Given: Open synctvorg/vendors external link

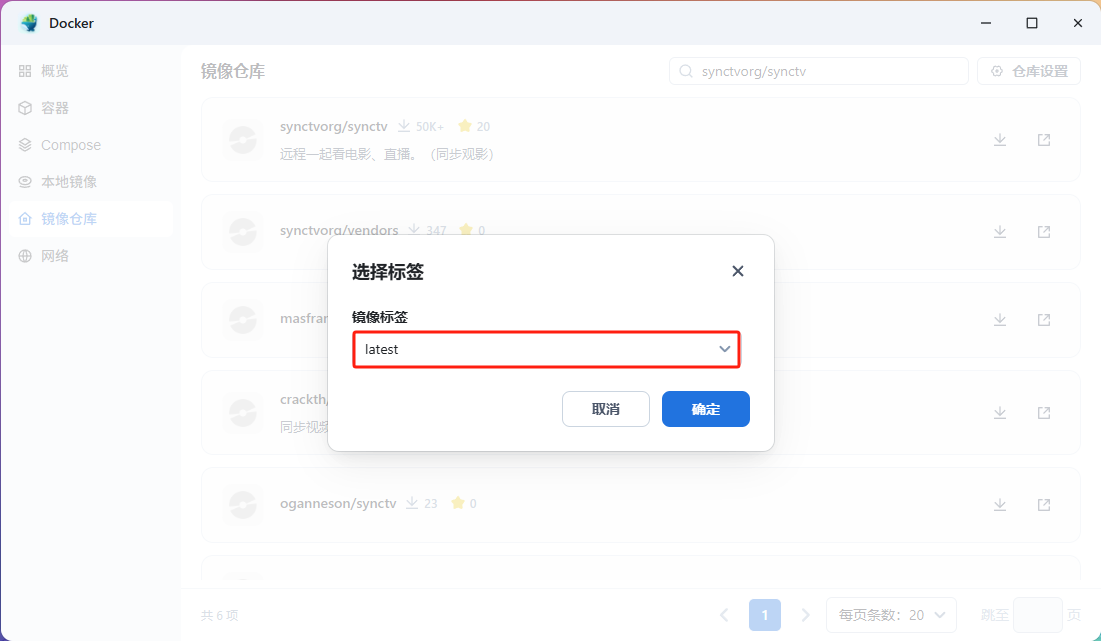Looking at the screenshot, I should (1044, 232).
